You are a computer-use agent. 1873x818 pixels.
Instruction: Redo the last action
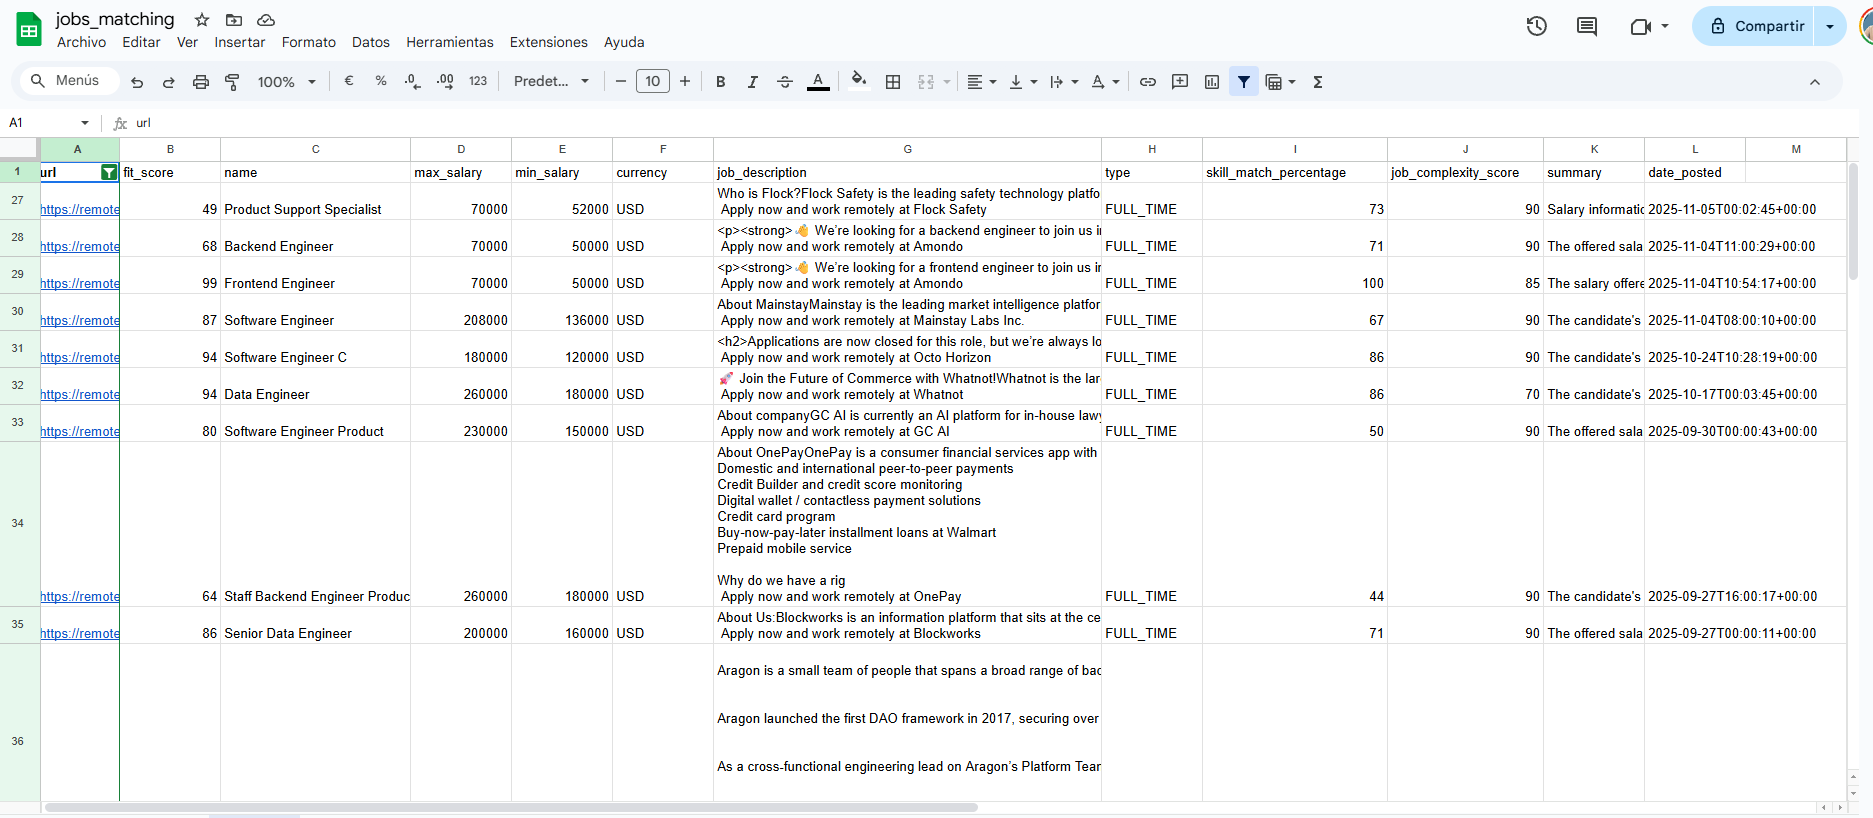click(169, 82)
